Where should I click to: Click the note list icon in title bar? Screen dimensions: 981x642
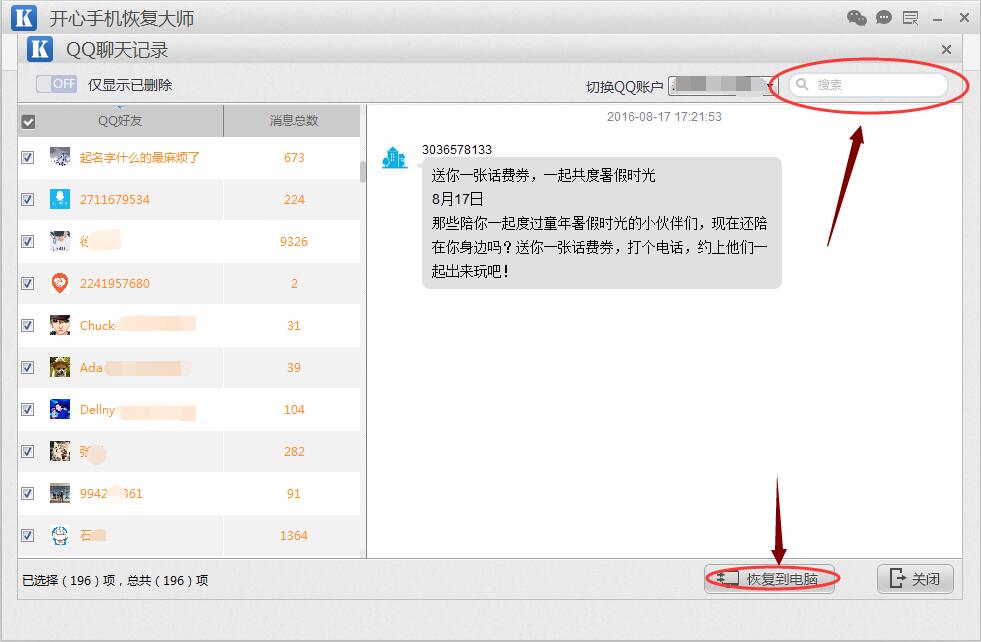(910, 18)
